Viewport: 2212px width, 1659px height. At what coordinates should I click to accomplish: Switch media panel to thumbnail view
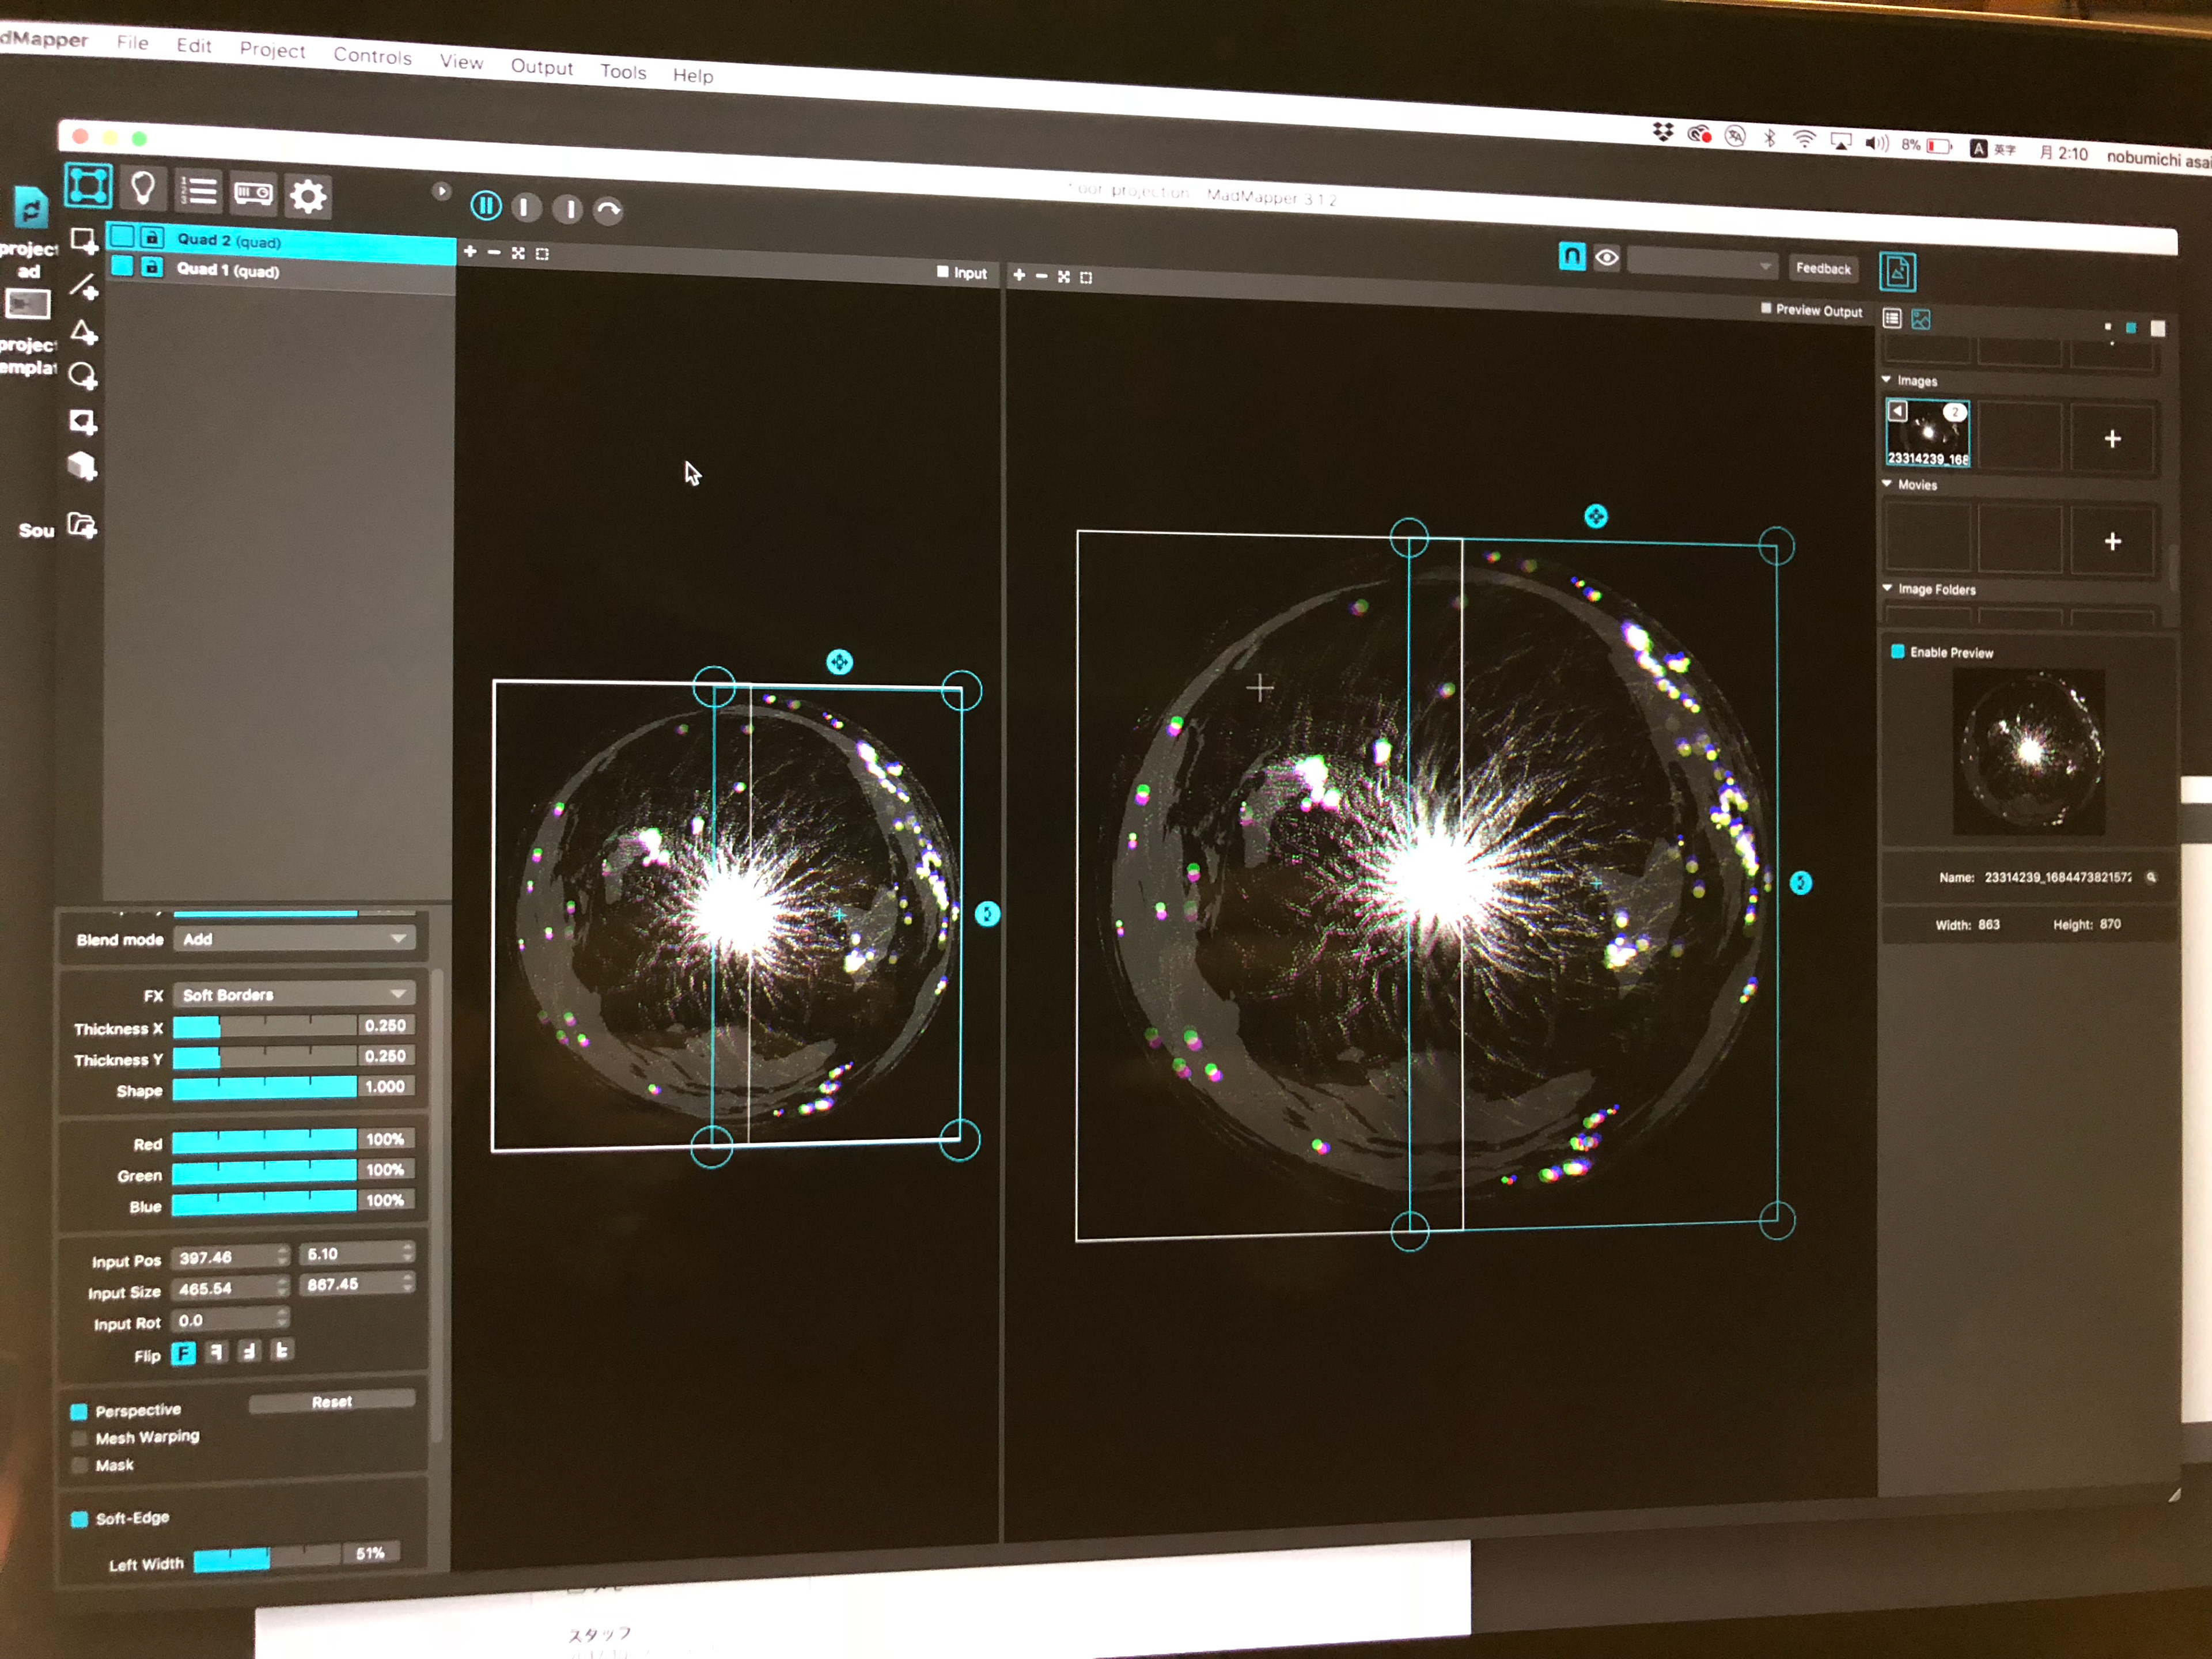[x=1921, y=319]
